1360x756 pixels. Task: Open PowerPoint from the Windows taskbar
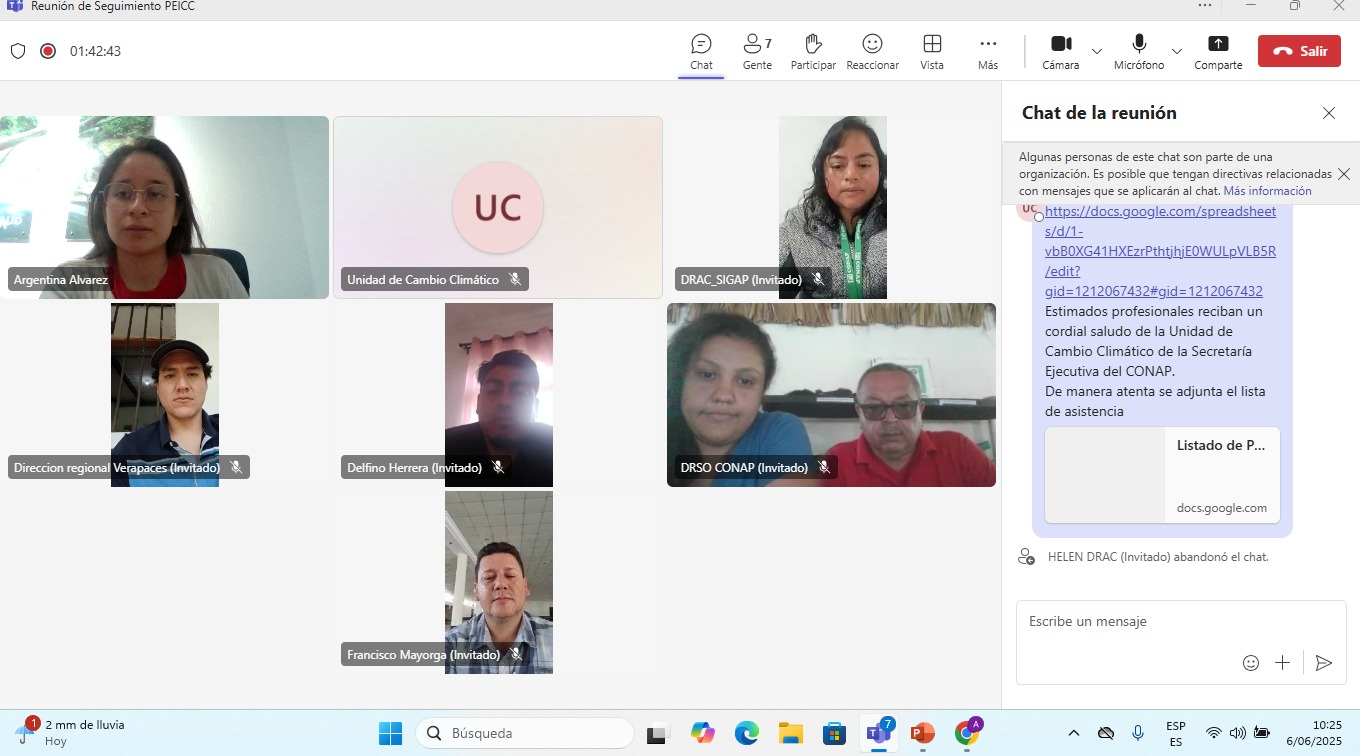click(922, 733)
